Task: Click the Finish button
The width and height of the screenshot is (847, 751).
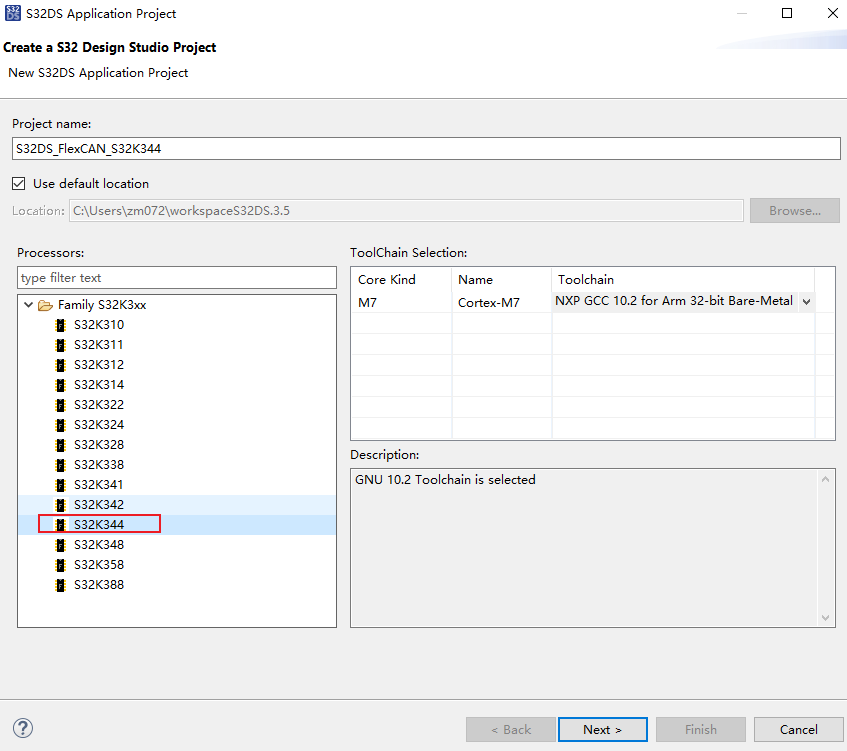Action: [x=701, y=729]
